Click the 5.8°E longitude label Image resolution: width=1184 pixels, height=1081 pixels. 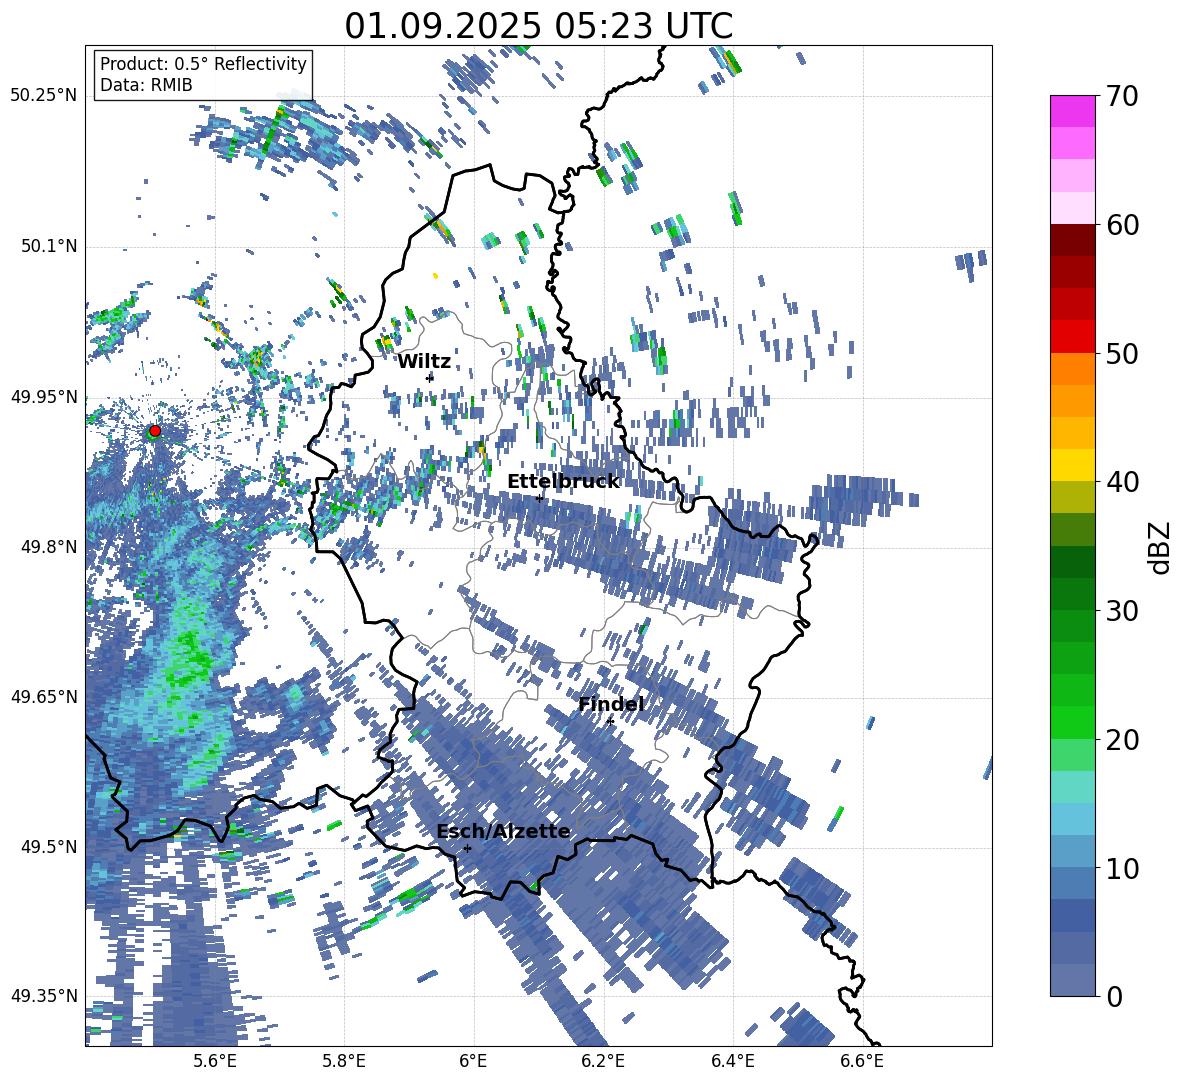pos(344,1061)
